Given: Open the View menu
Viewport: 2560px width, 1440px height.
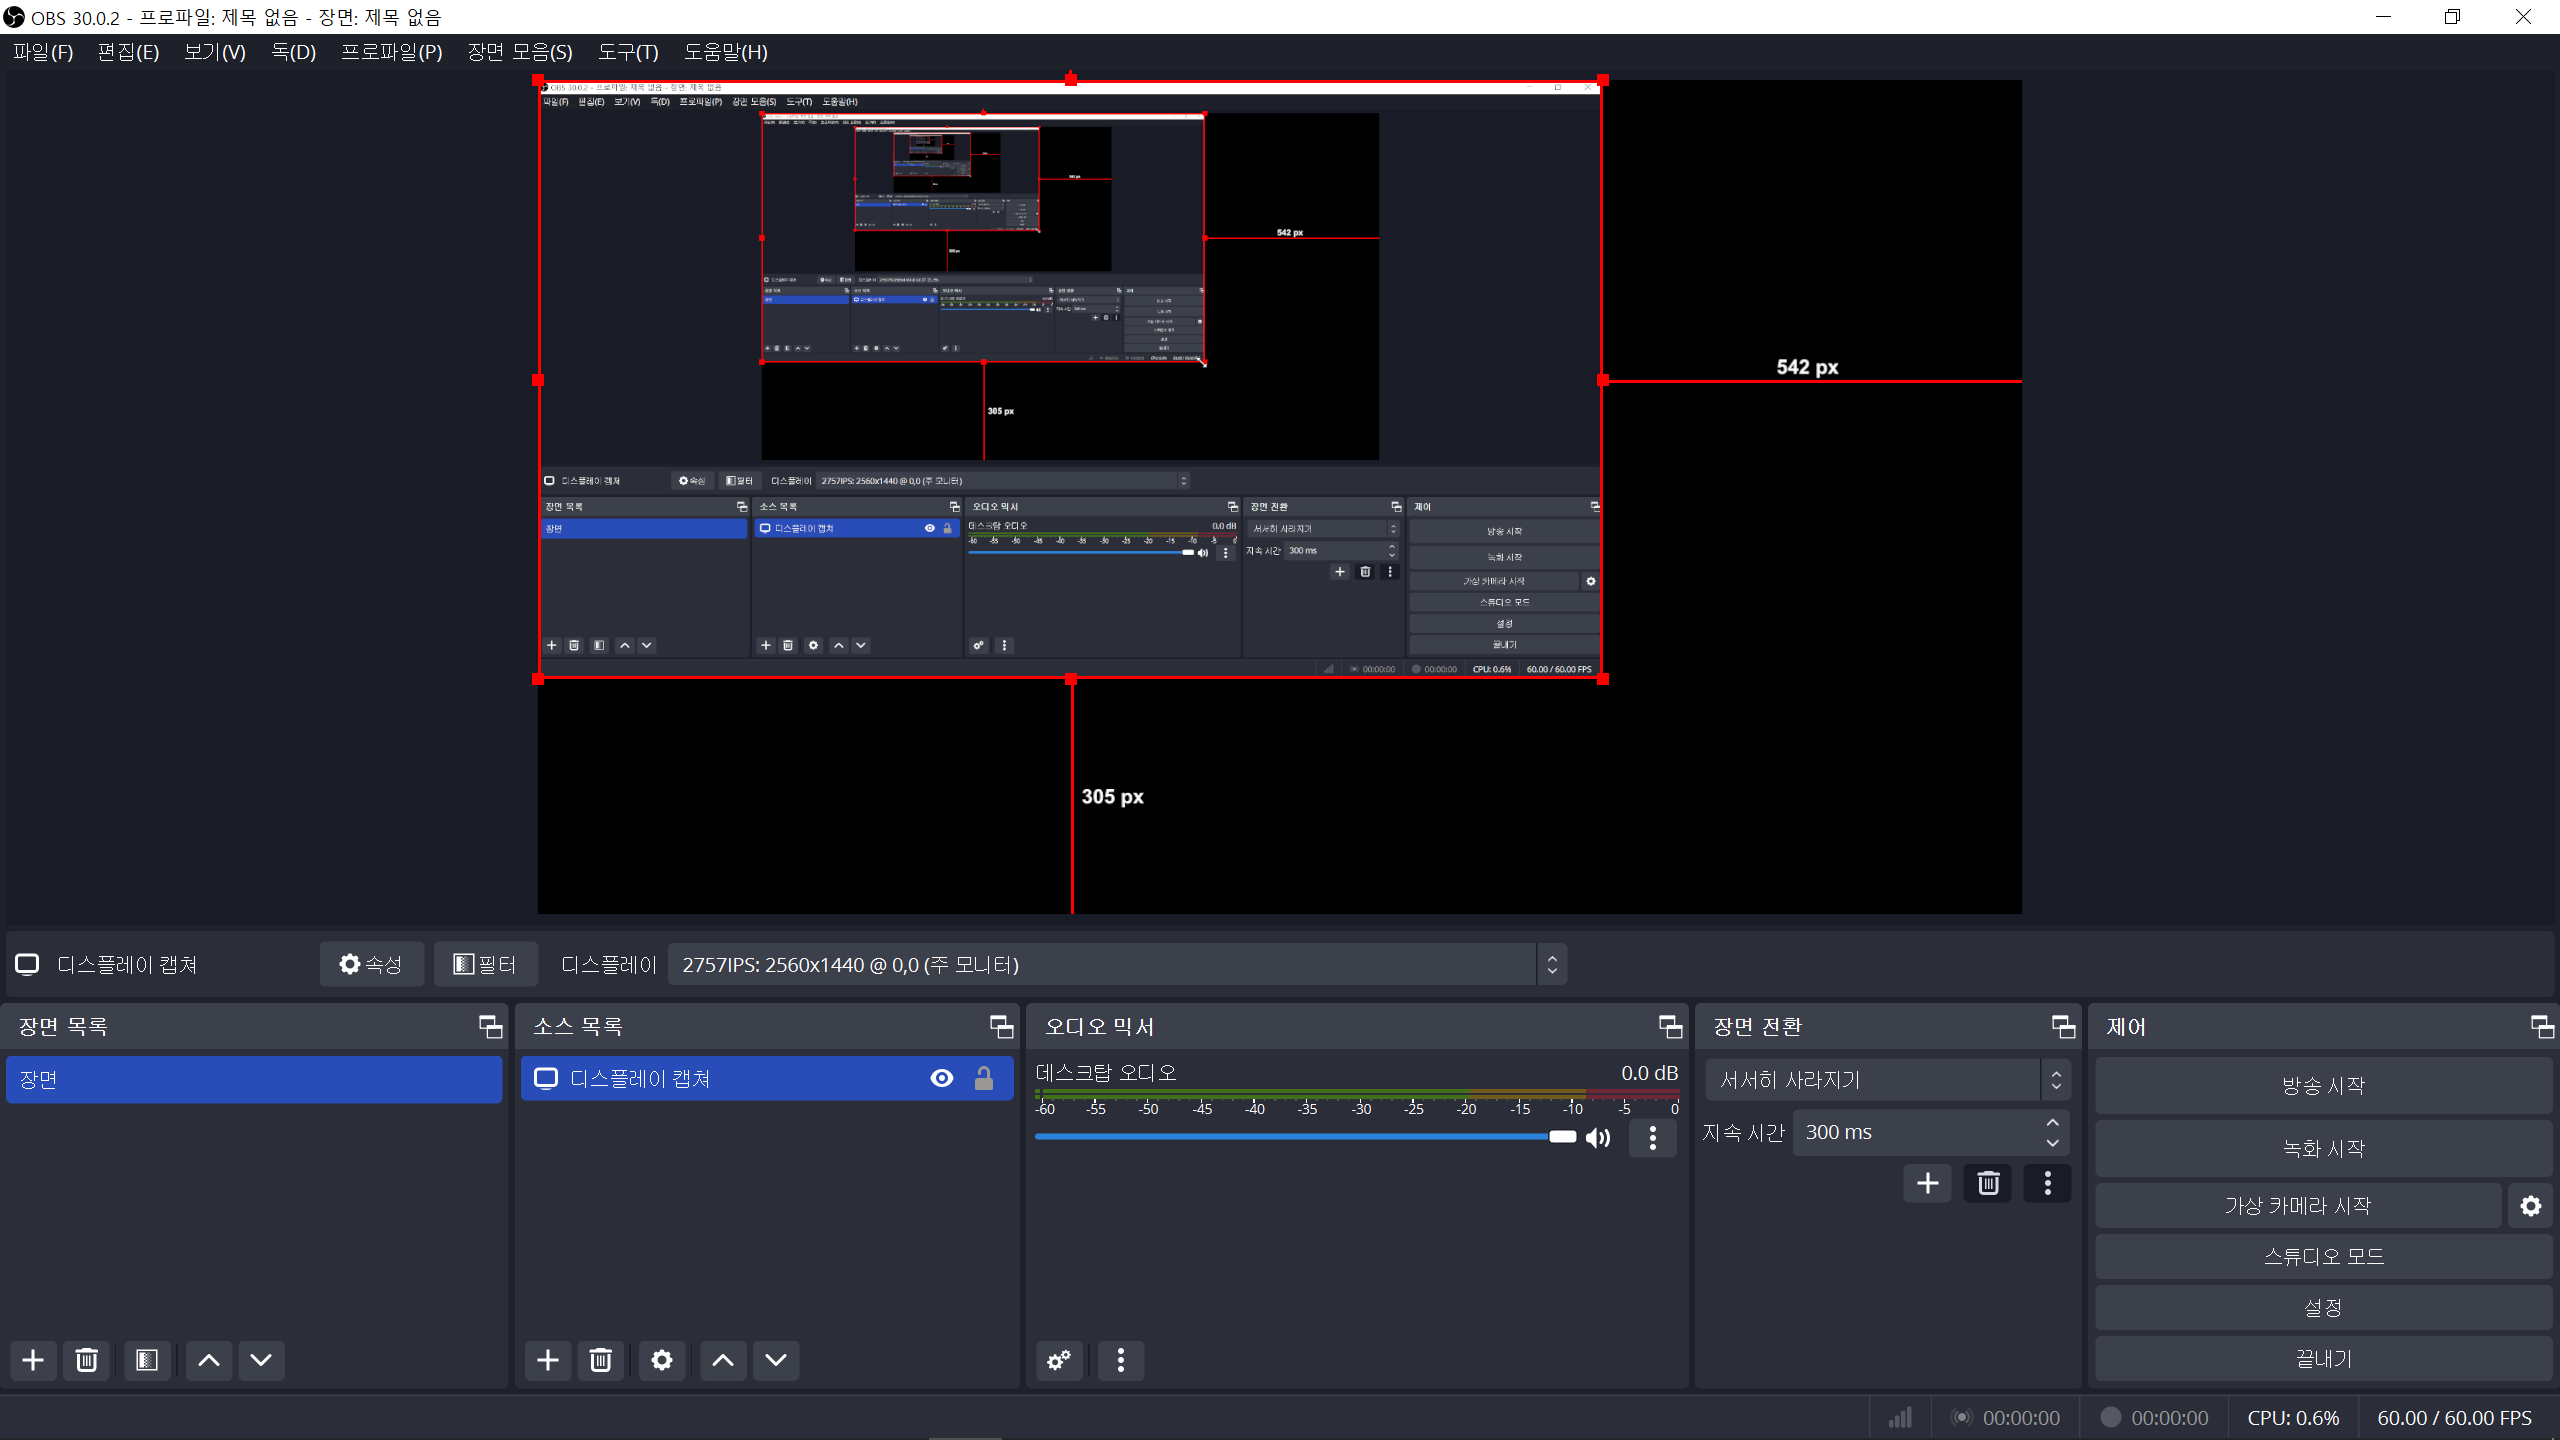Looking at the screenshot, I should [215, 52].
